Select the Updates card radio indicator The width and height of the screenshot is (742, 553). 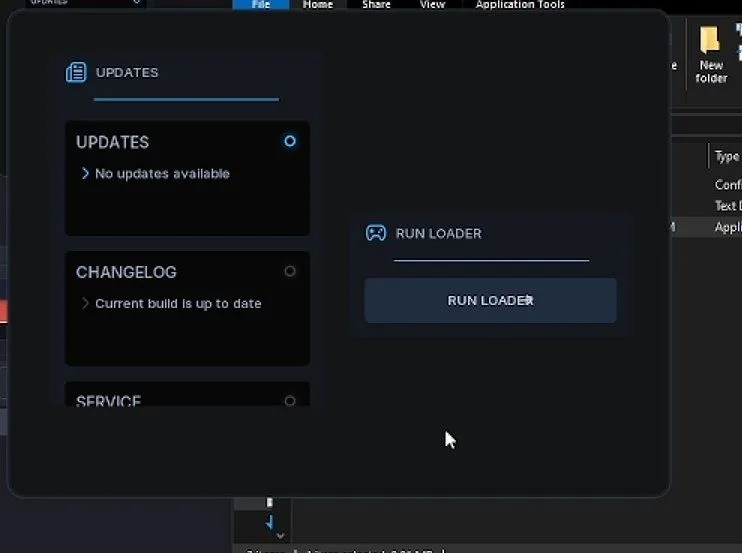pyautogui.click(x=290, y=141)
